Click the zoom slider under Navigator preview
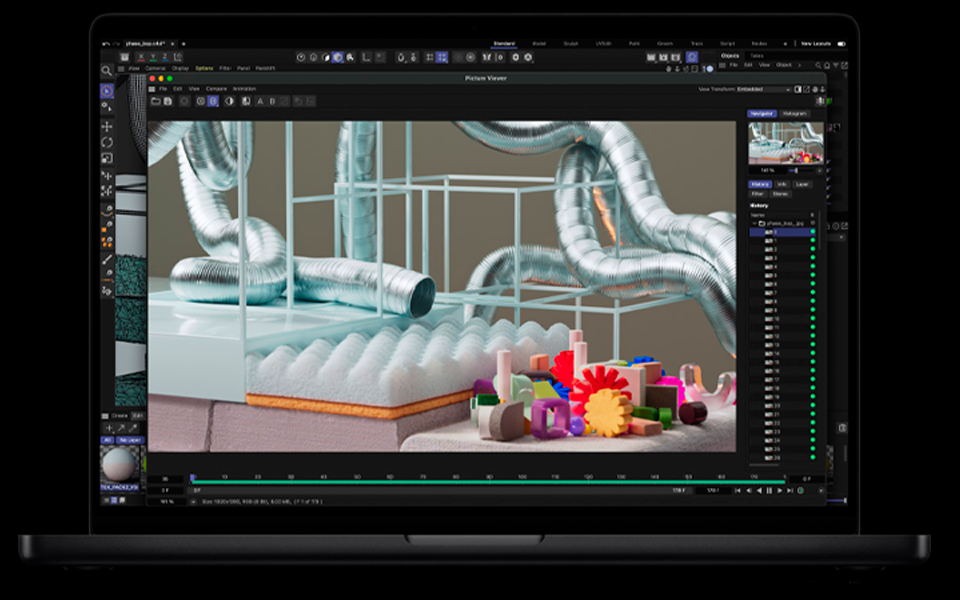The image size is (960, 600). coord(797,171)
